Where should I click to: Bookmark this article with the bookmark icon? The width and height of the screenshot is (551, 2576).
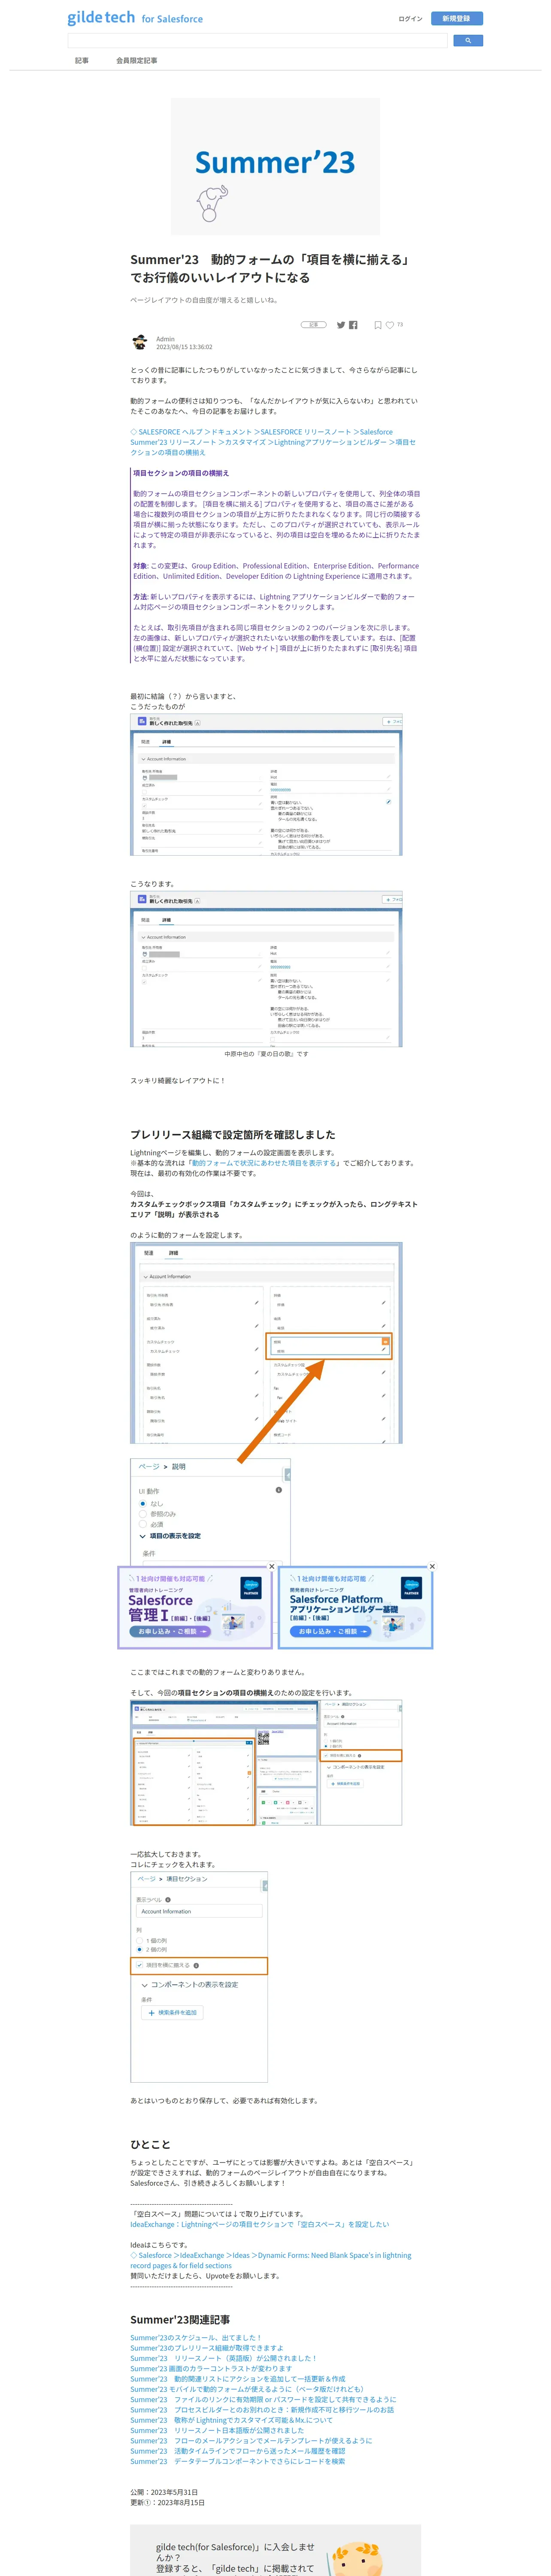coord(378,325)
